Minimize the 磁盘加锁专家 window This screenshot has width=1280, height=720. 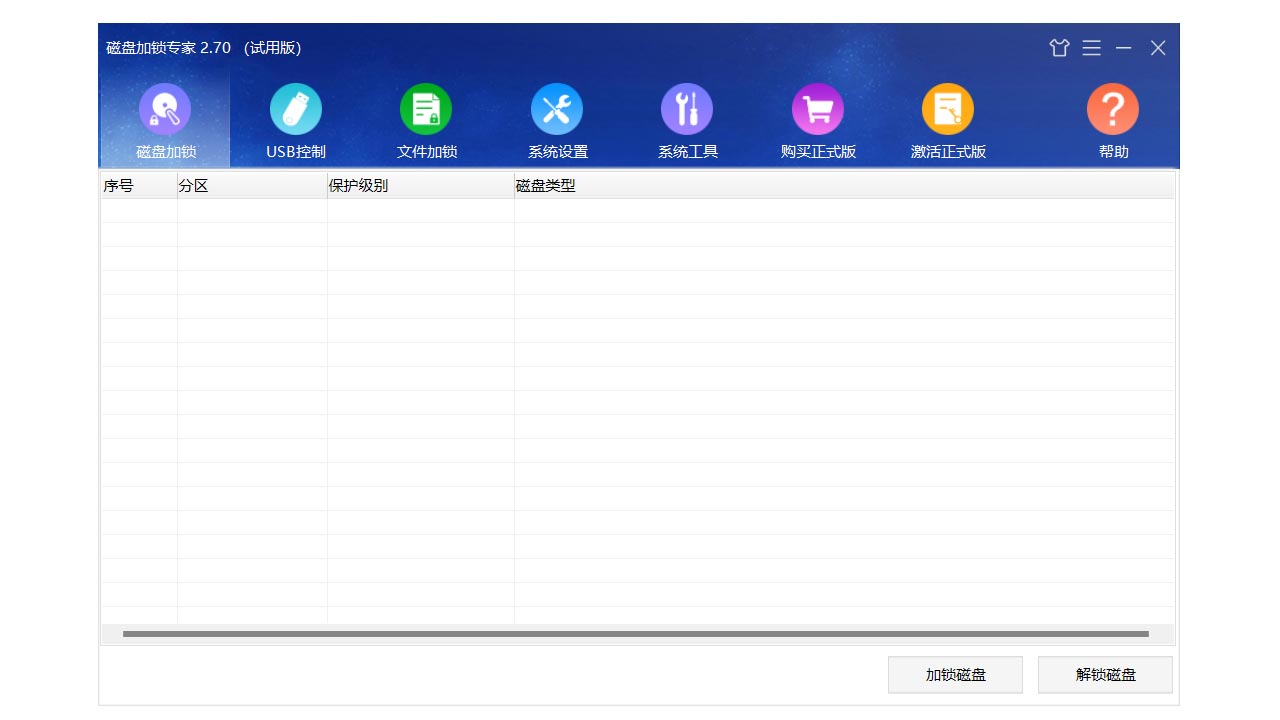pos(1124,48)
